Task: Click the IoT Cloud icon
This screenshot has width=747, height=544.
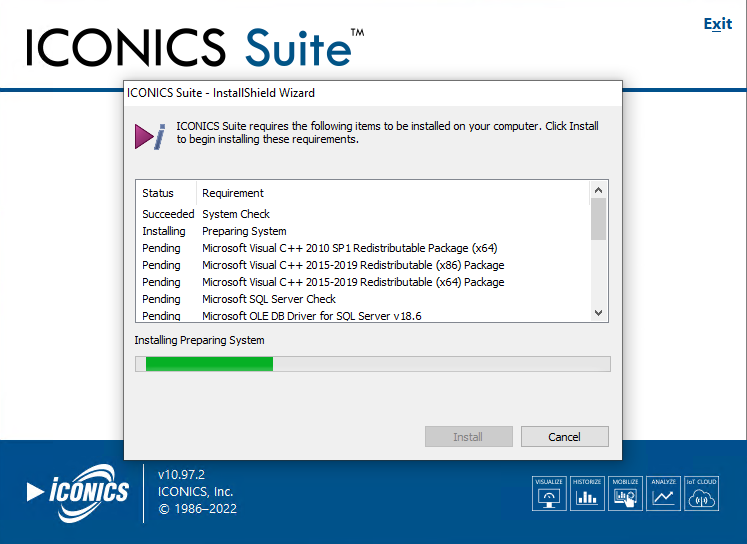Action: tap(701, 494)
